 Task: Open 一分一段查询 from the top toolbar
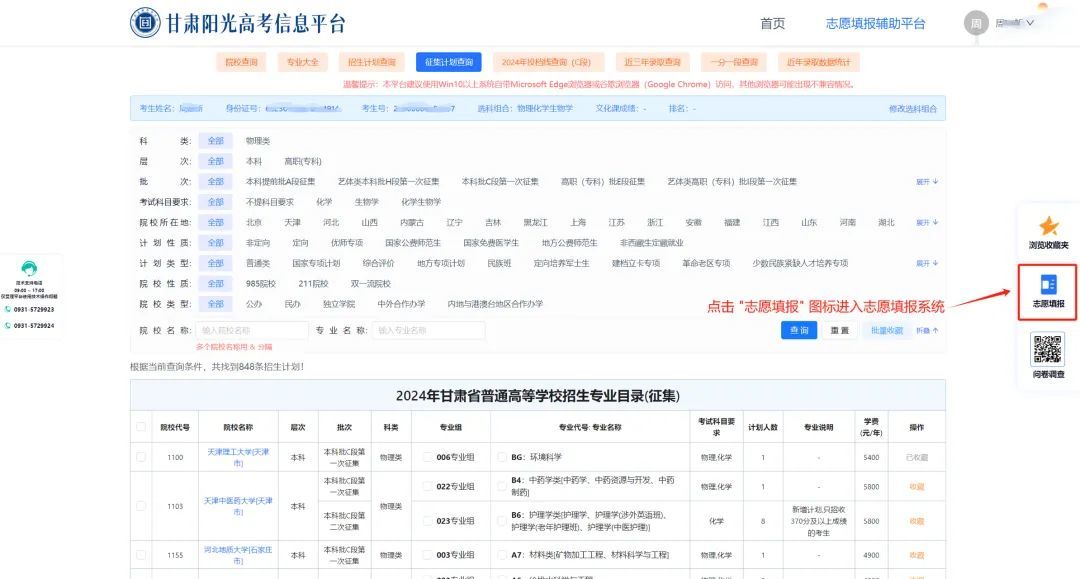(737, 61)
